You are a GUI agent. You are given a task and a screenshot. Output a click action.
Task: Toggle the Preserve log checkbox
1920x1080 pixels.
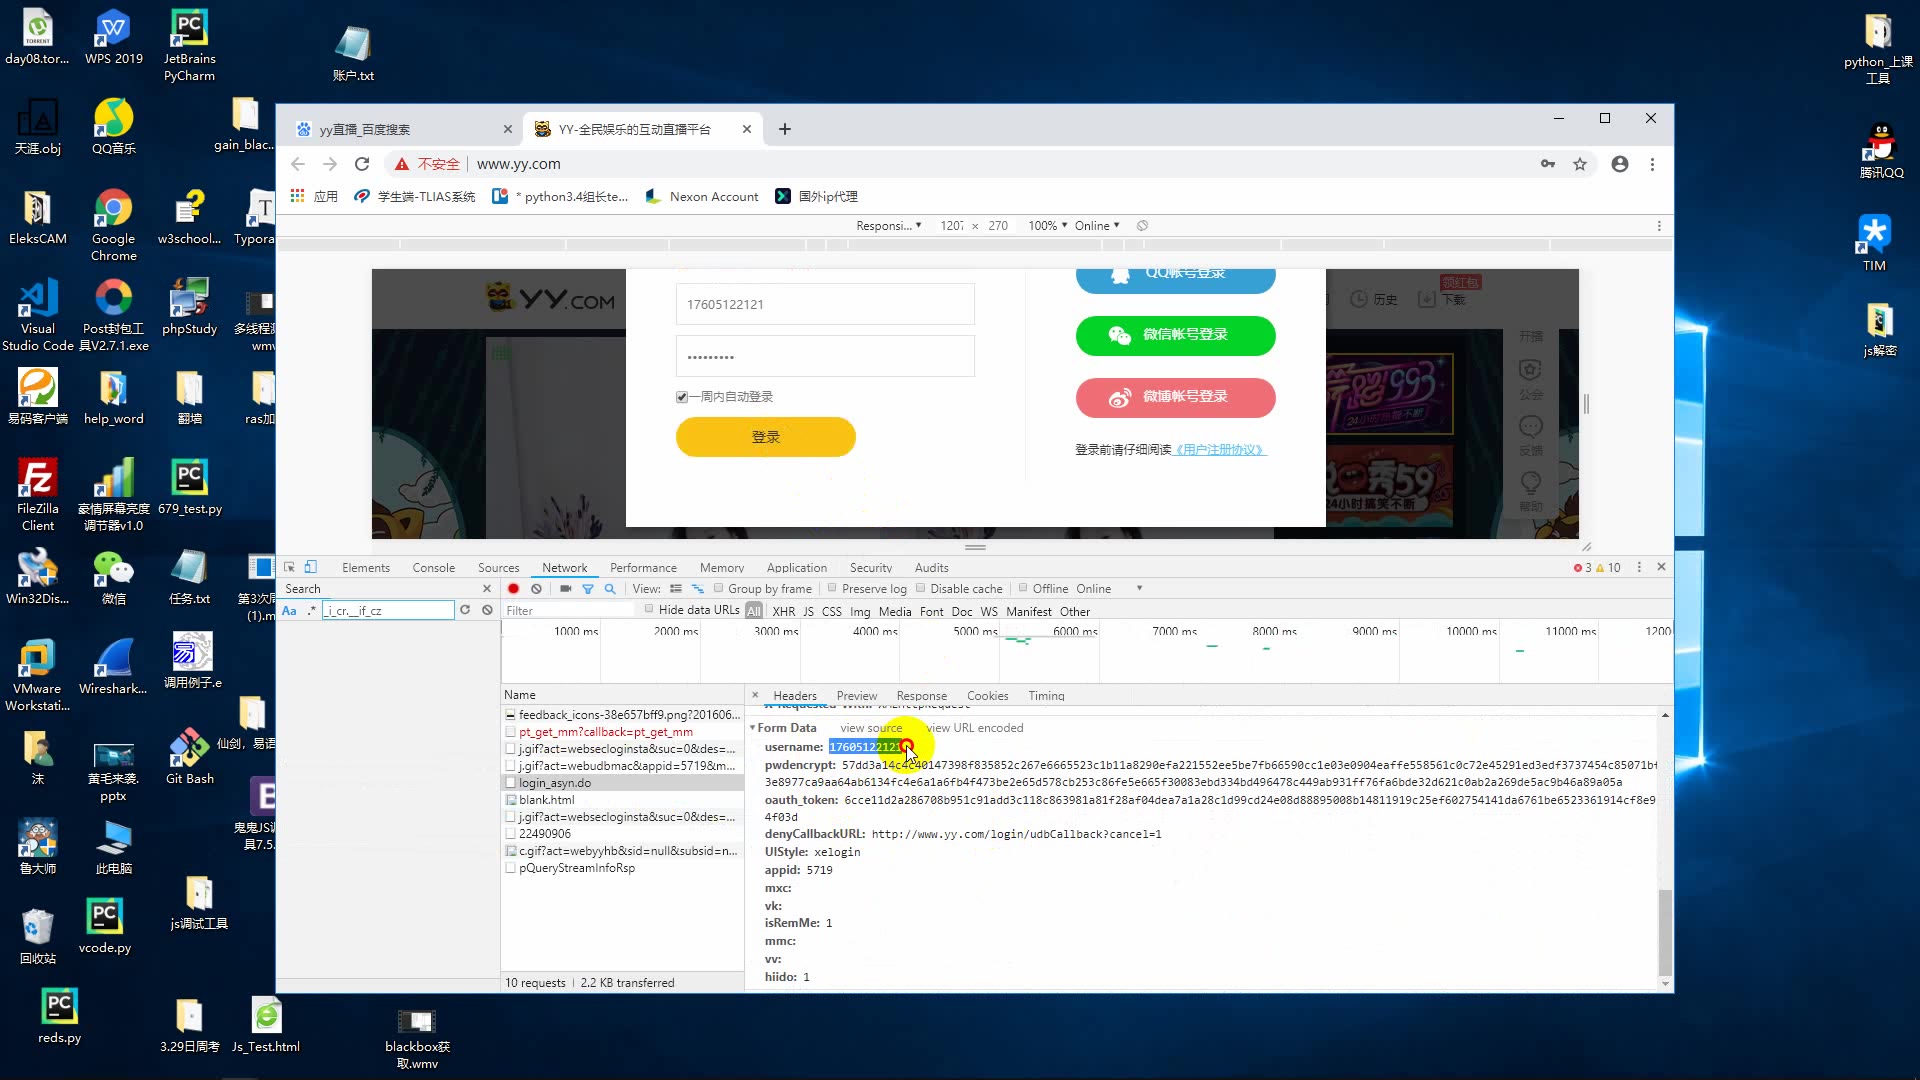[835, 588]
